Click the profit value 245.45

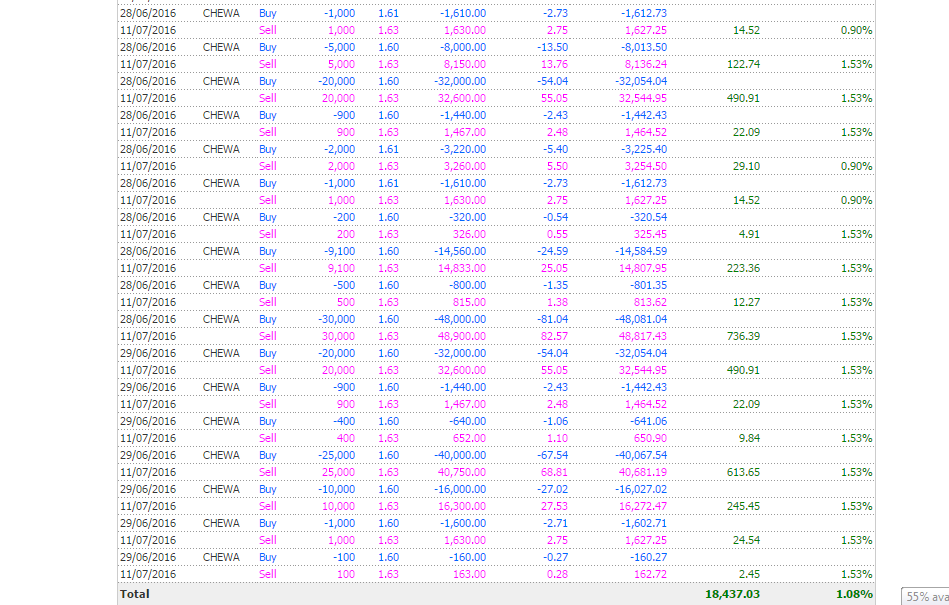[743, 505]
